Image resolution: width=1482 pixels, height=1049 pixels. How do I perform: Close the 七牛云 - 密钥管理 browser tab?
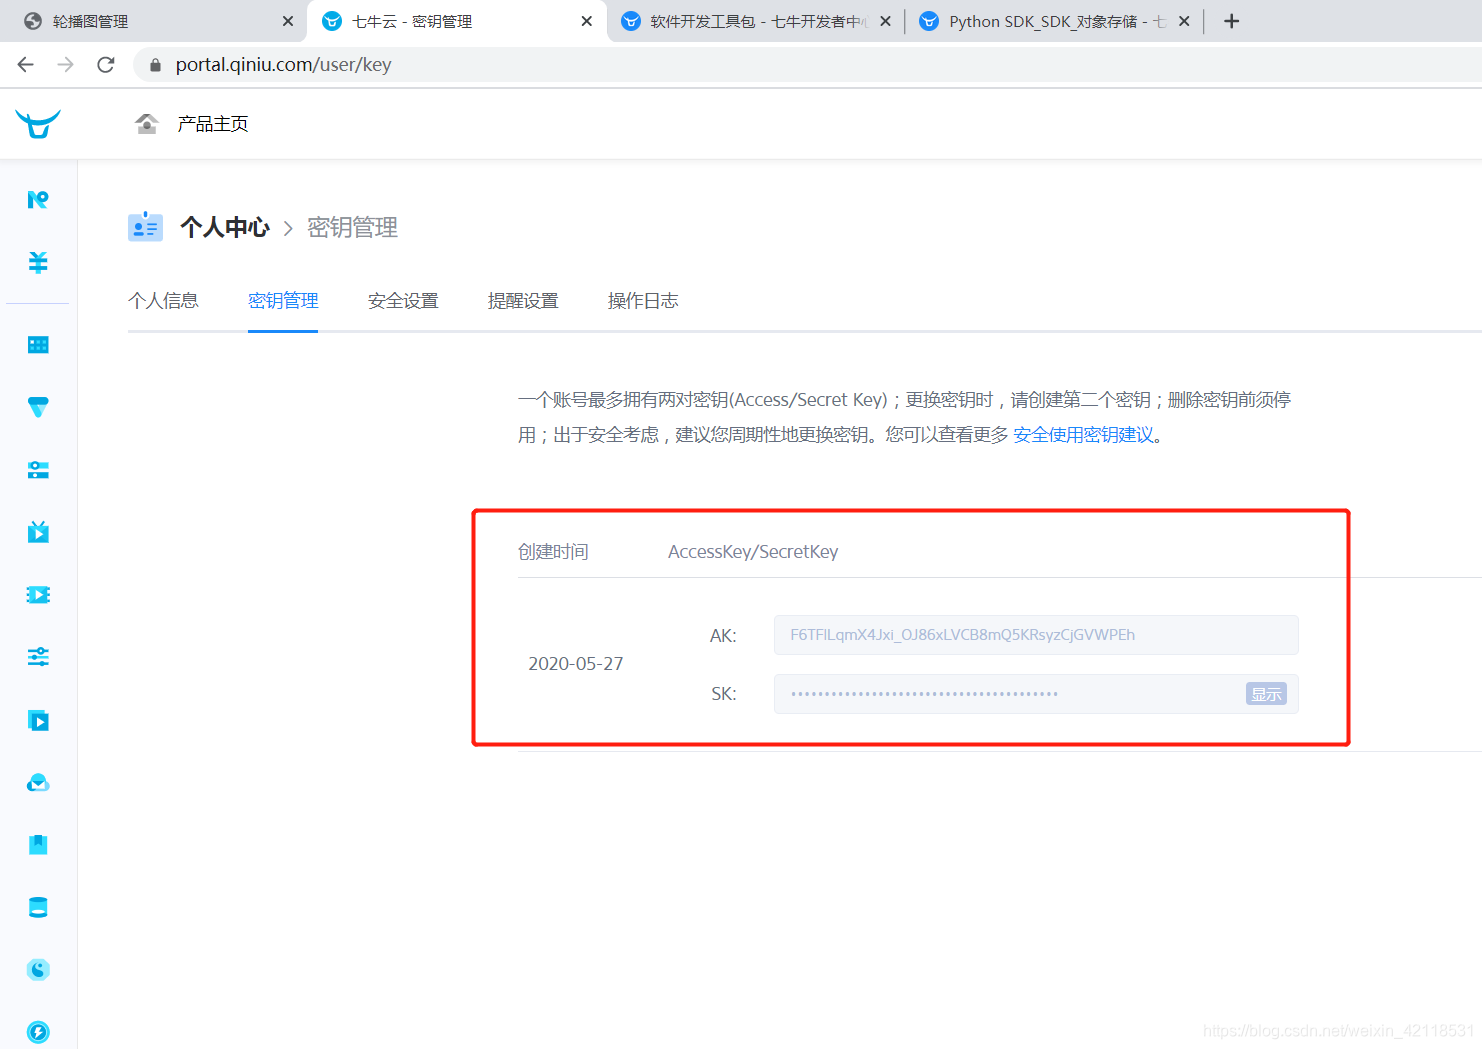[x=587, y=21]
